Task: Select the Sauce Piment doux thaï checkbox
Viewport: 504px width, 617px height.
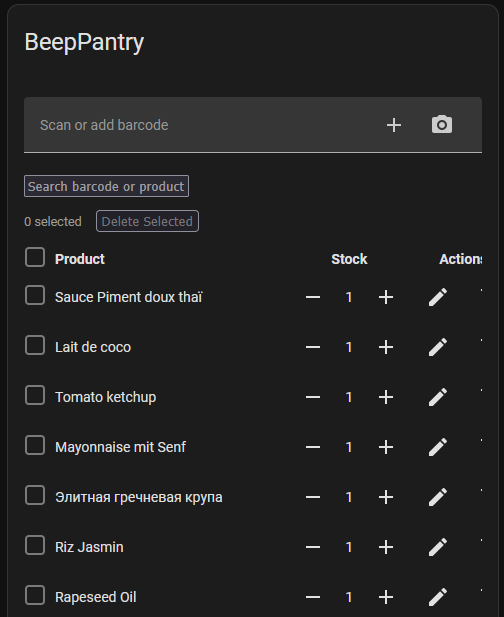Action: pos(35,295)
